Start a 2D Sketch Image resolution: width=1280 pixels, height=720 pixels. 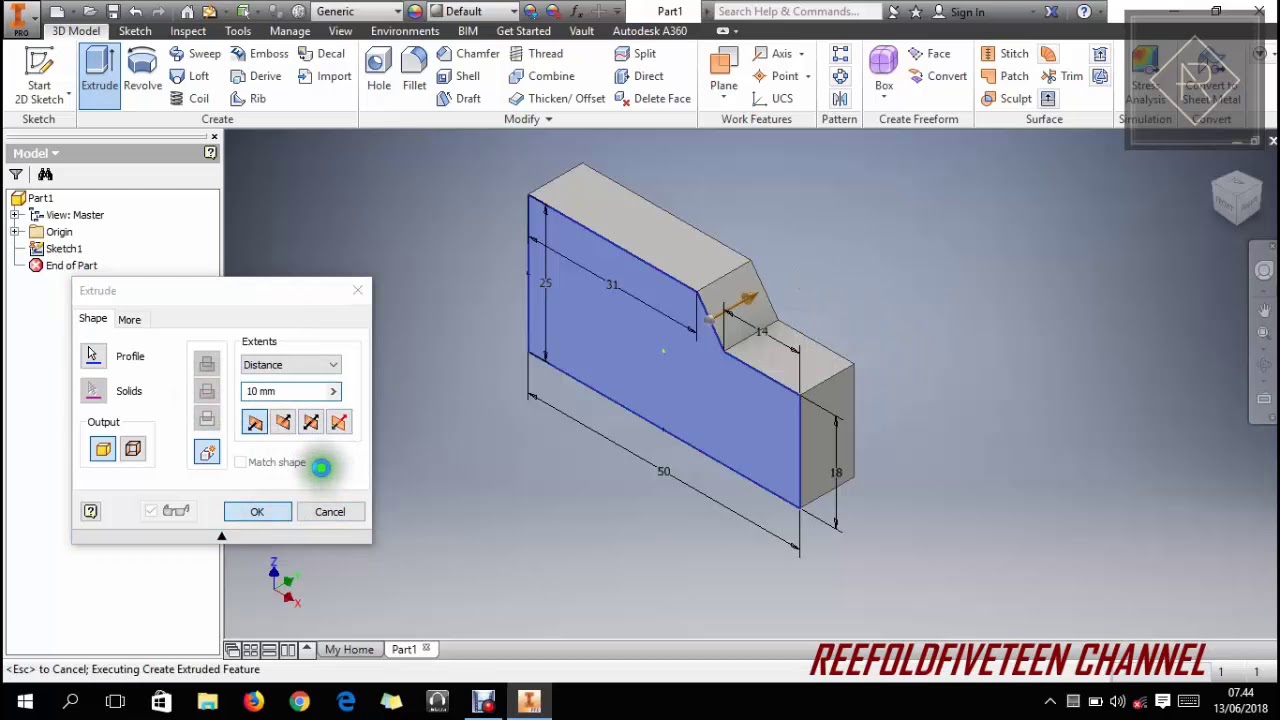39,75
